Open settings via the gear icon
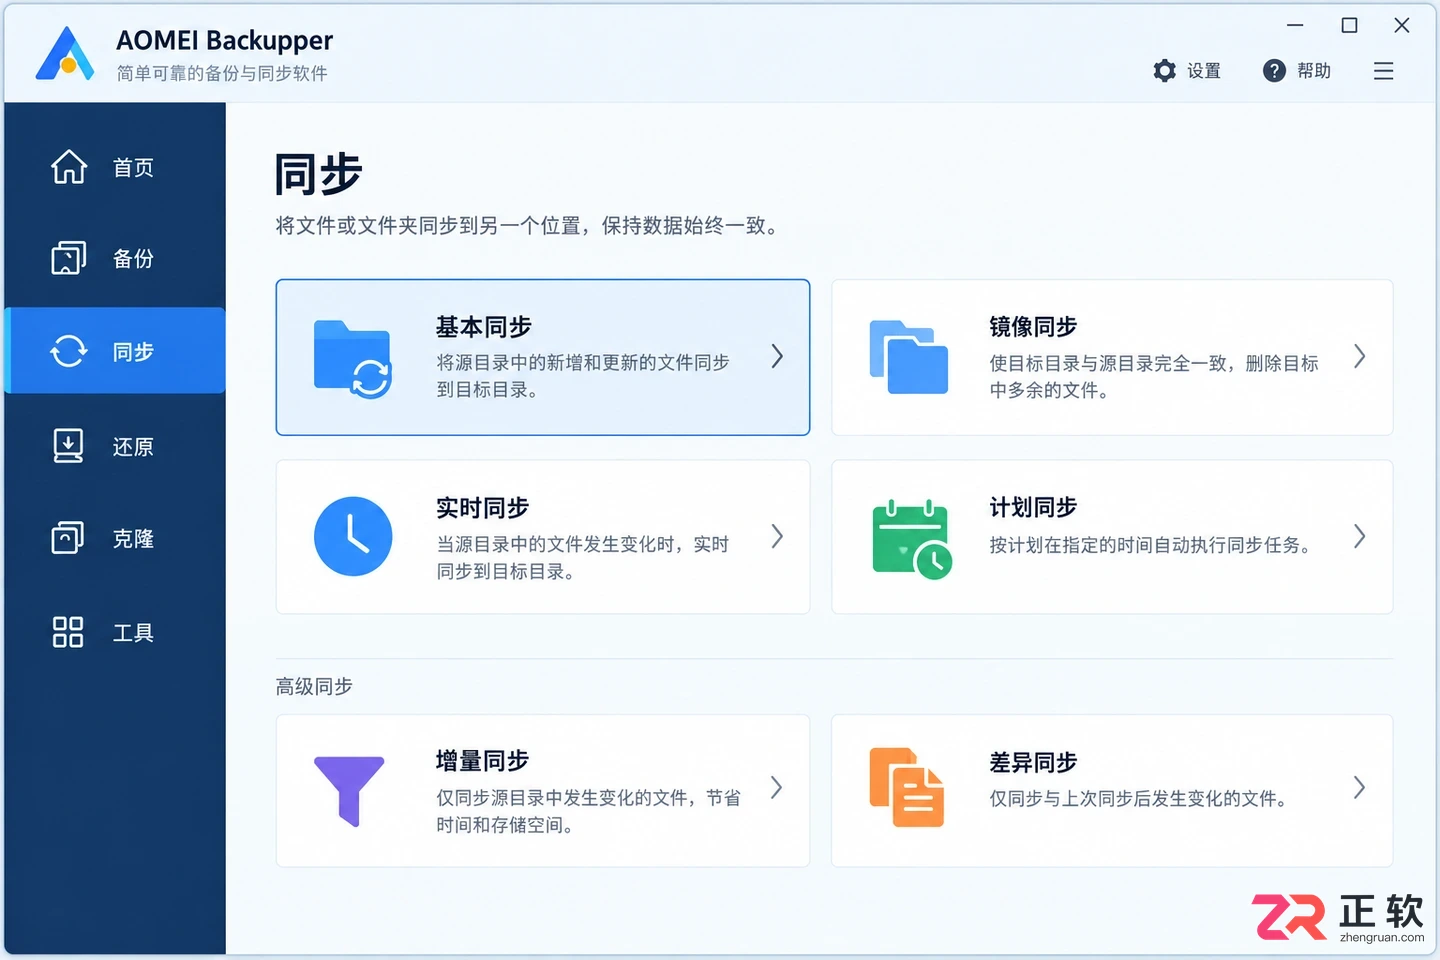This screenshot has height=960, width=1440. 1164,71
